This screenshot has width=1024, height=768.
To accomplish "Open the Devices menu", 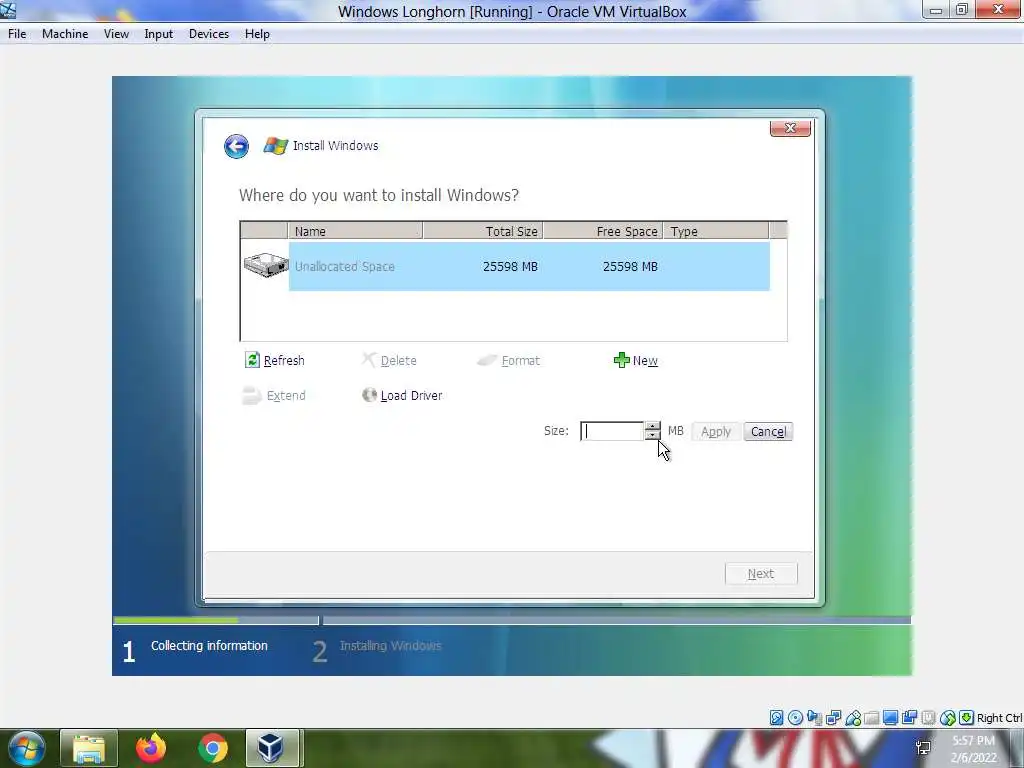I will pyautogui.click(x=209, y=34).
